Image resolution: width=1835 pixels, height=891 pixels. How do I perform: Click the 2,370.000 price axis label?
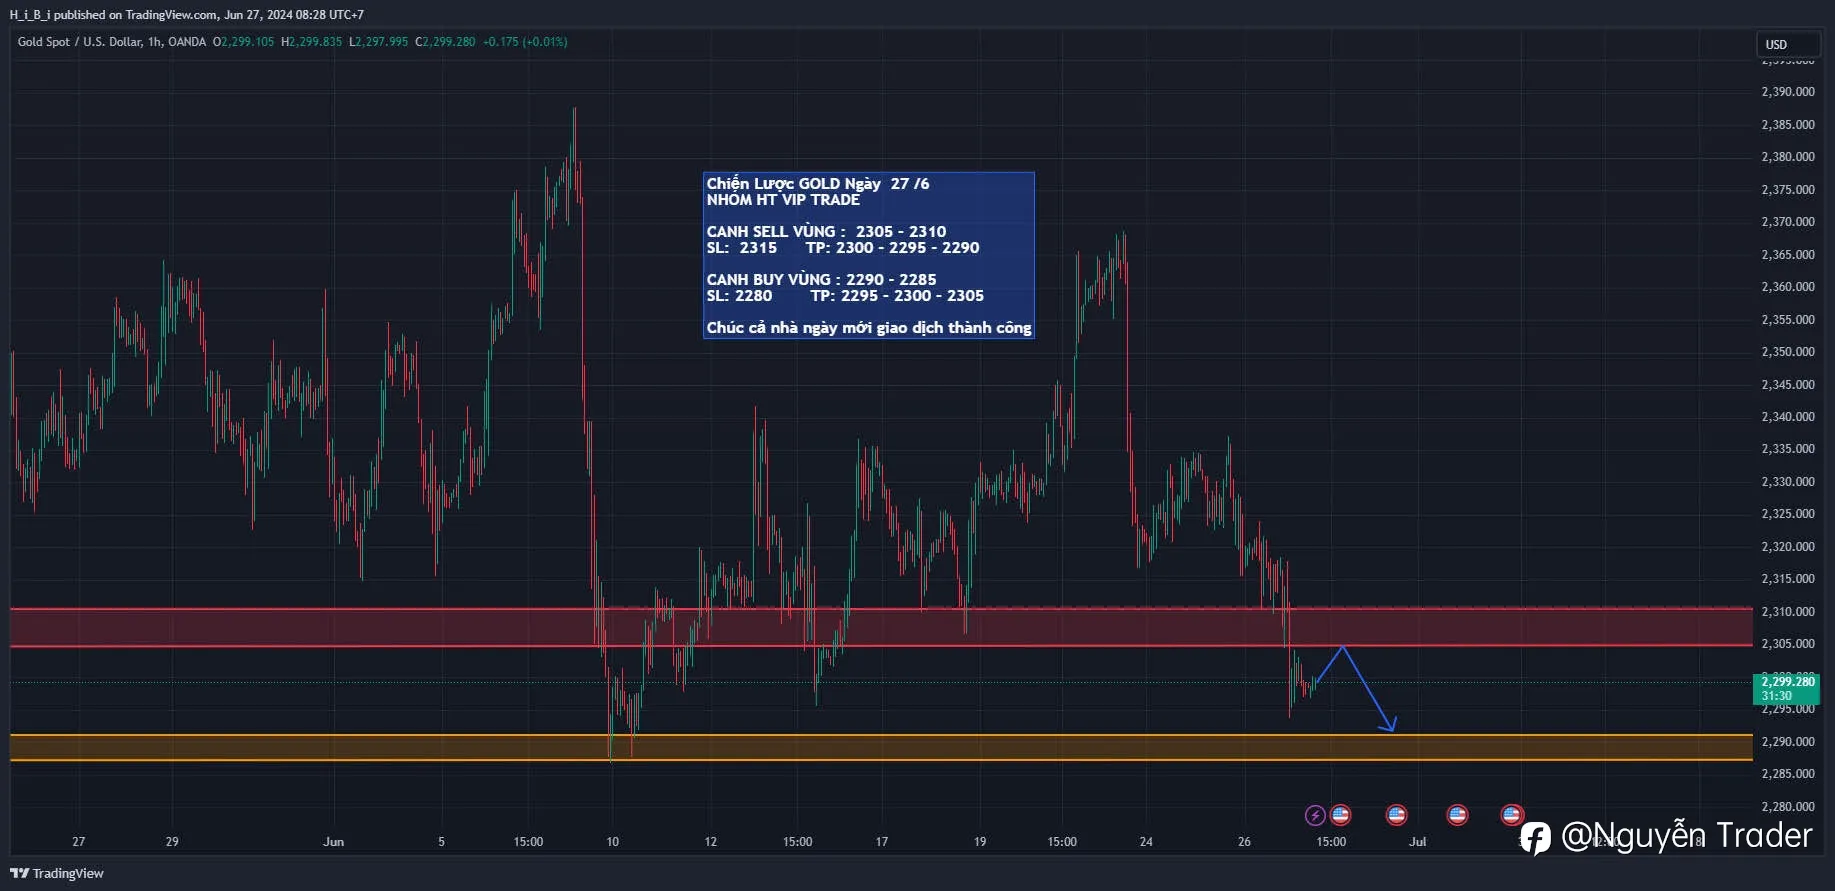click(x=1788, y=222)
